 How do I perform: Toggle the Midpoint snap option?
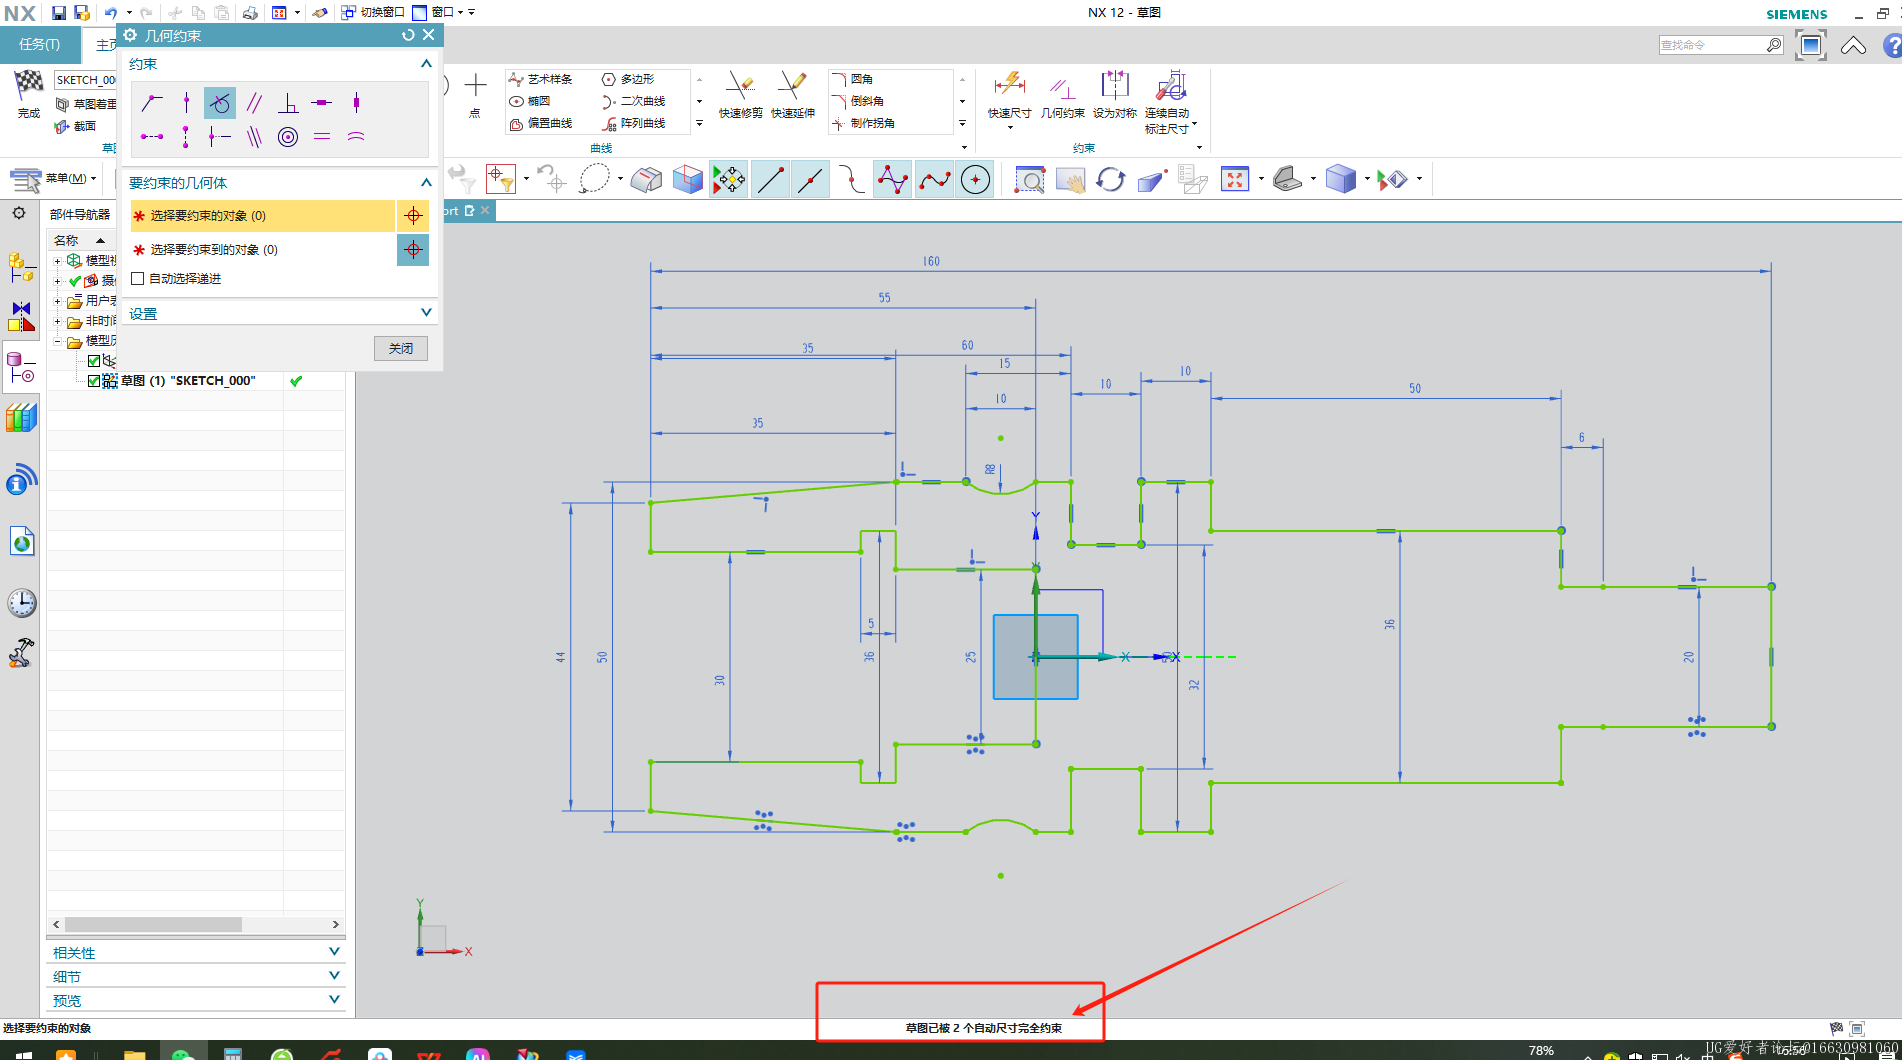pos(811,180)
